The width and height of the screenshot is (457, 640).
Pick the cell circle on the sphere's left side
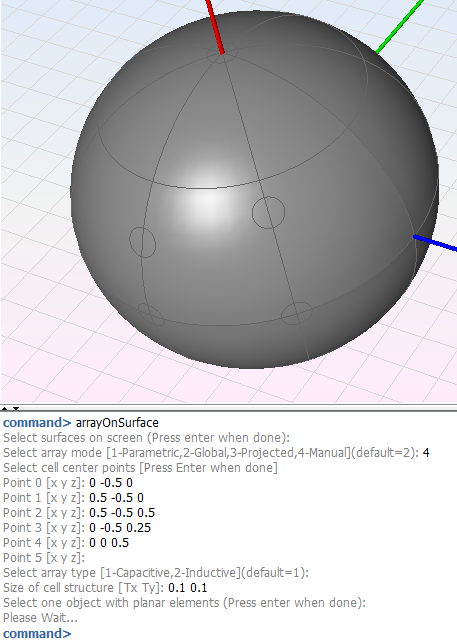pos(142,242)
